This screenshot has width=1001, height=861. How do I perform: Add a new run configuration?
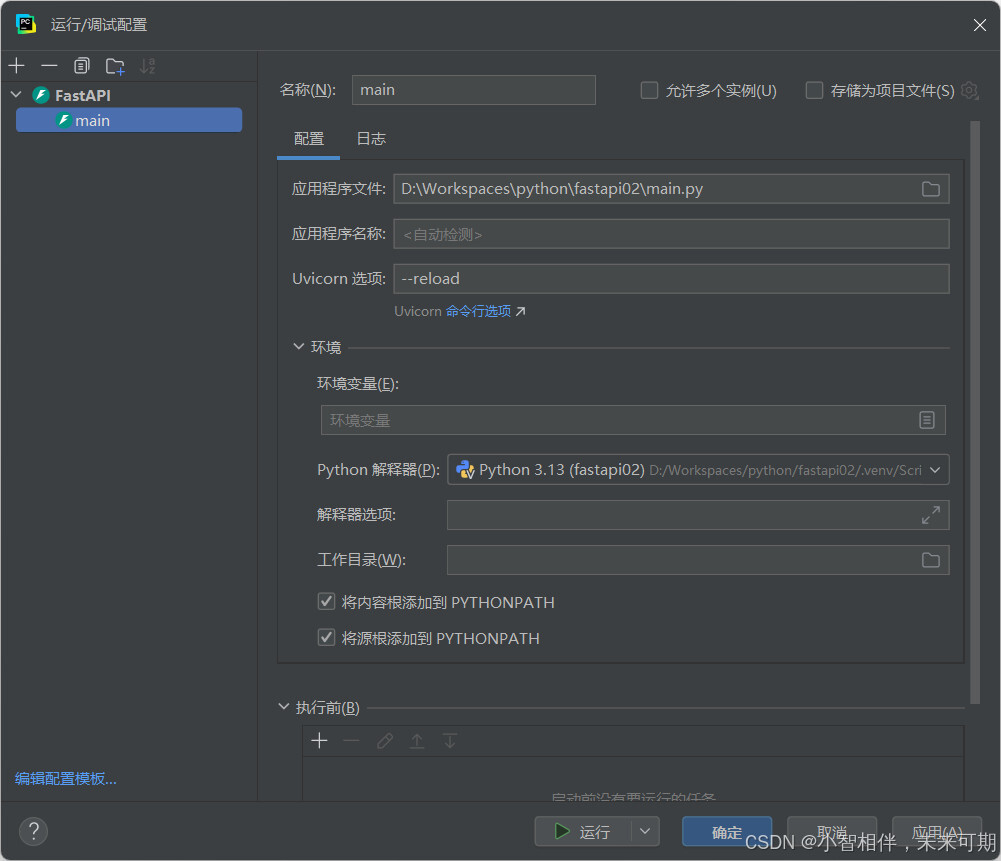(17, 66)
